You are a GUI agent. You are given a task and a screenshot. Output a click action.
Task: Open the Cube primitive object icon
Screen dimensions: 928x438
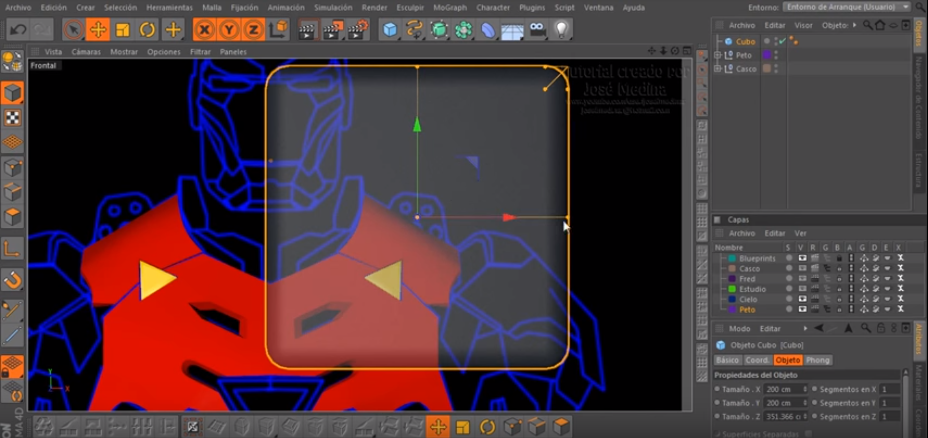pyautogui.click(x=389, y=29)
